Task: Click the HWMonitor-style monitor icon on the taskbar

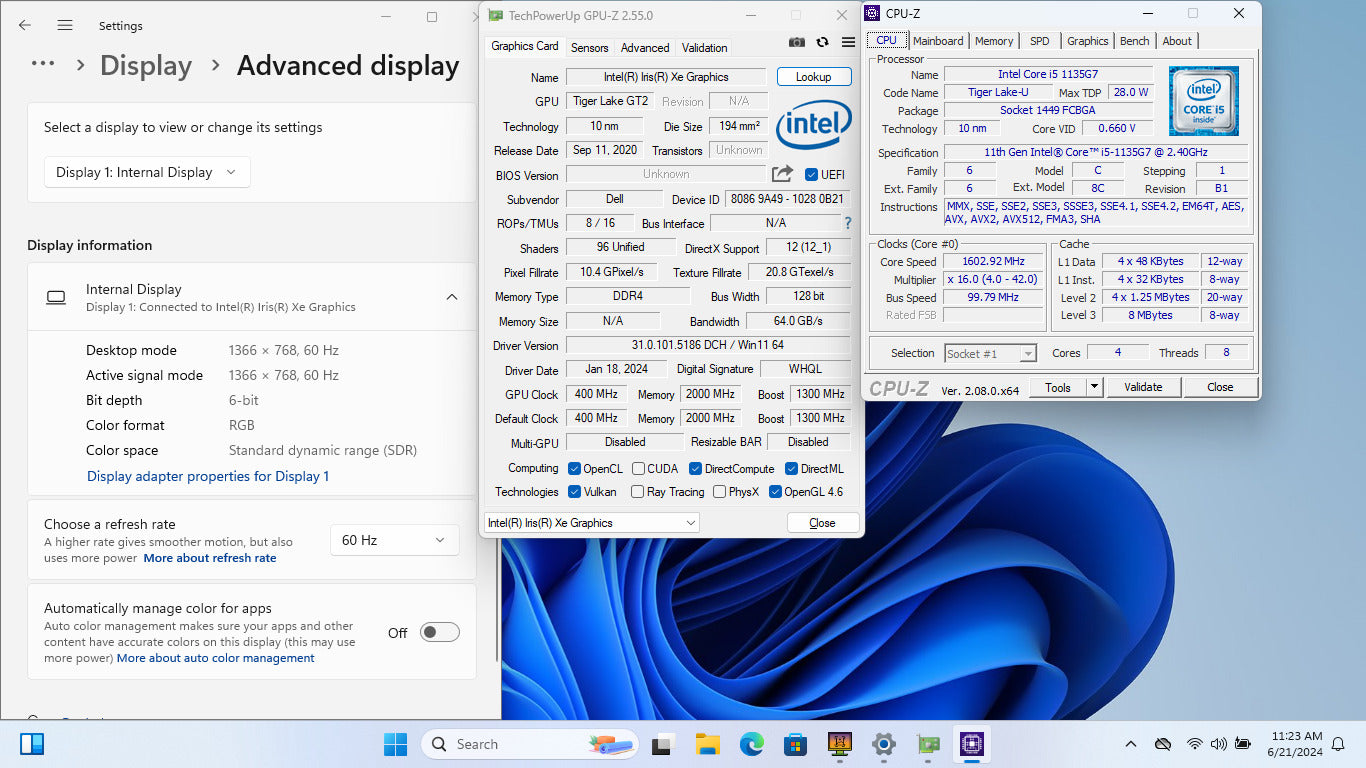Action: pyautogui.click(x=839, y=744)
